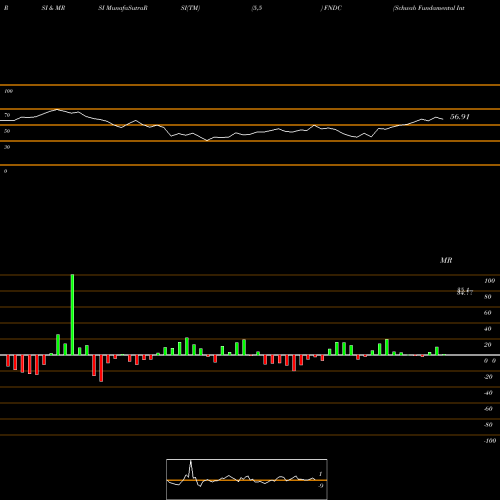Click the RSI value 56.91 label

click(x=460, y=117)
